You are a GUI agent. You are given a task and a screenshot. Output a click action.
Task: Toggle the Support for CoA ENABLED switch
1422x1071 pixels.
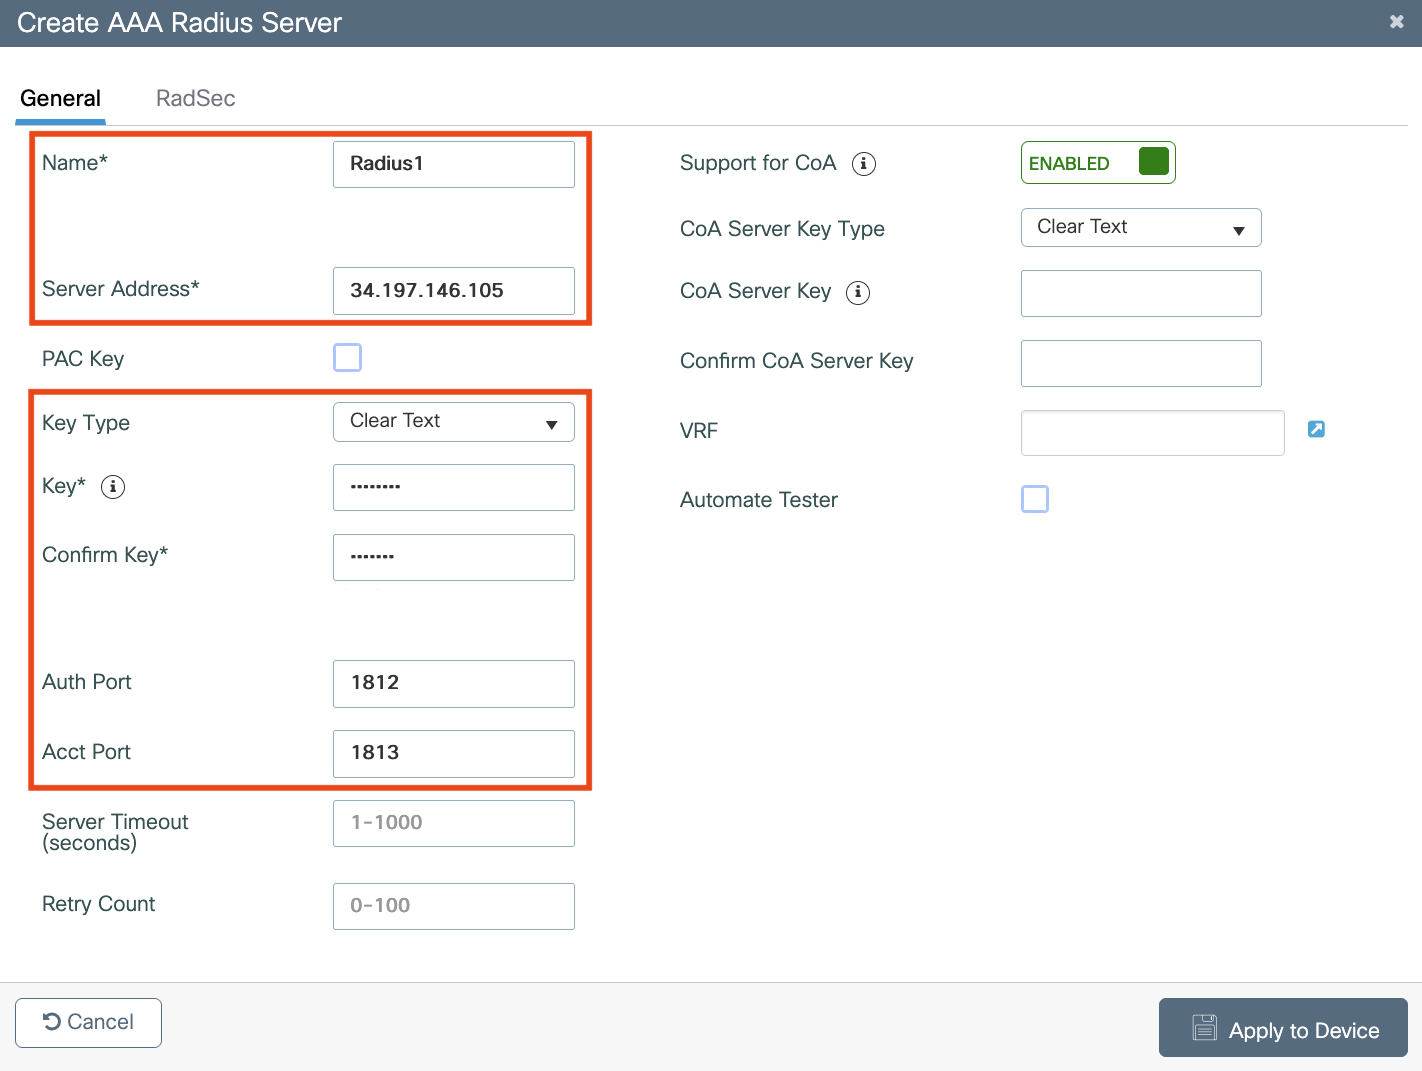[1097, 163]
